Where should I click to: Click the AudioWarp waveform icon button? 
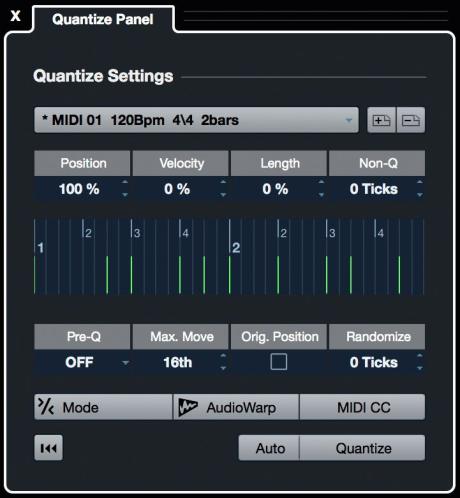tap(236, 407)
